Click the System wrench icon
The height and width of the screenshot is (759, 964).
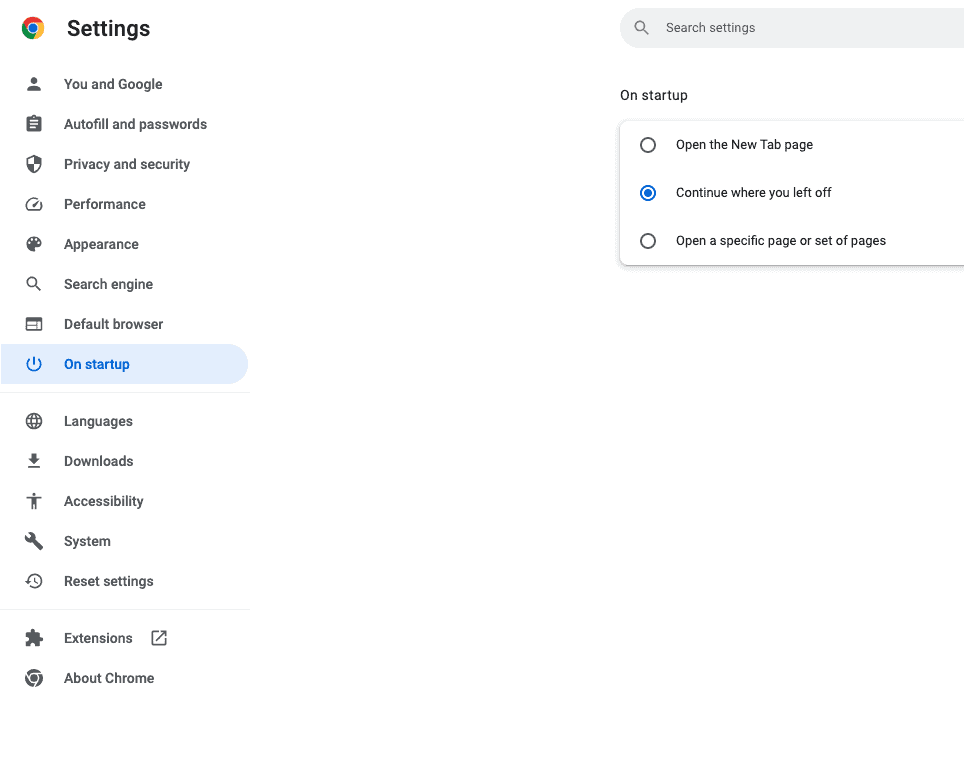[34, 541]
